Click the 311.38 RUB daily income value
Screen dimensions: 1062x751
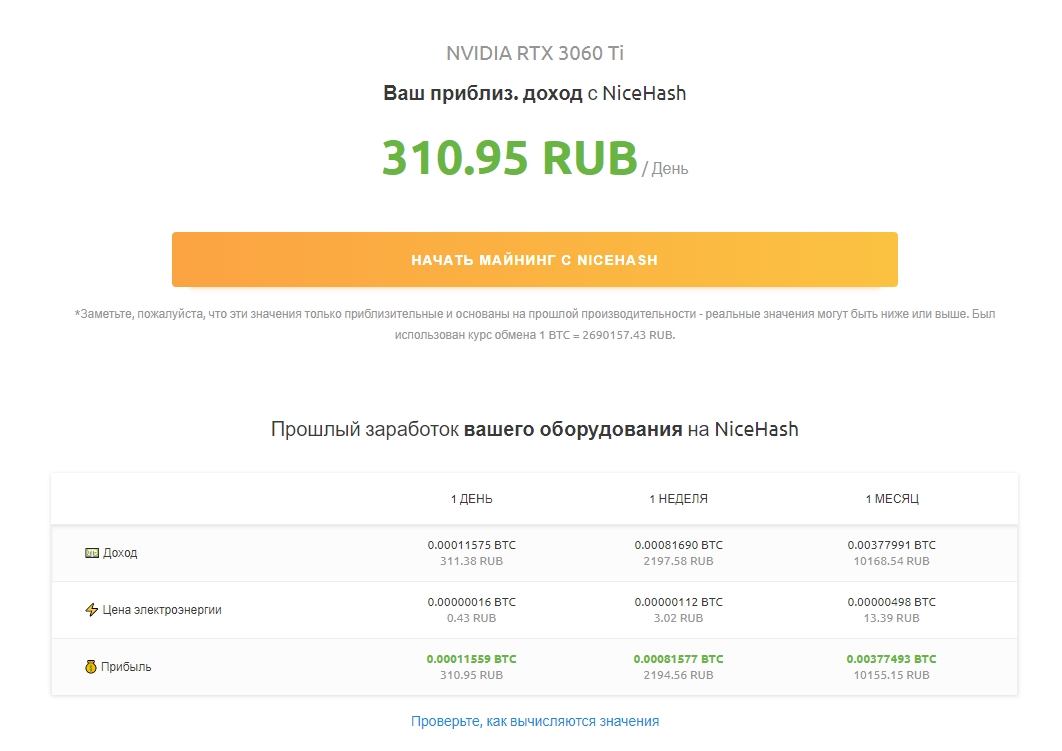[x=471, y=561]
